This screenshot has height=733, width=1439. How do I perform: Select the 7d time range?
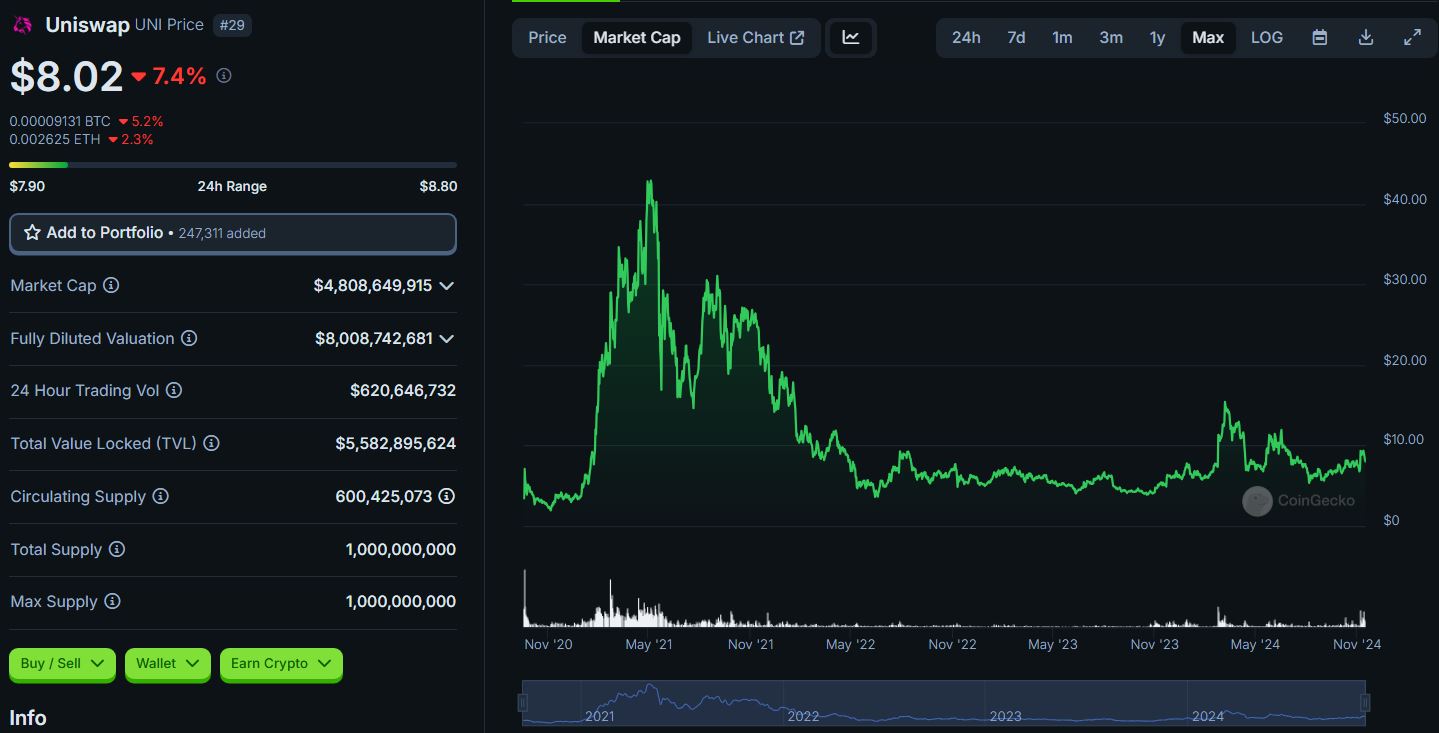click(x=1016, y=37)
